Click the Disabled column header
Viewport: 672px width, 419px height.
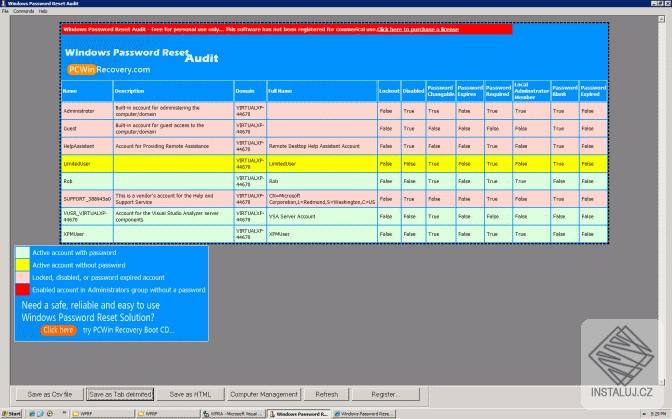[413, 91]
